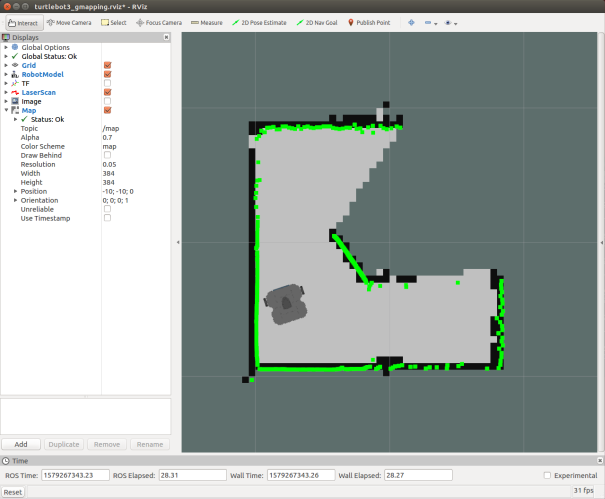This screenshot has width=605, height=499.
Task: Select the Interact tool
Action: [20, 22]
